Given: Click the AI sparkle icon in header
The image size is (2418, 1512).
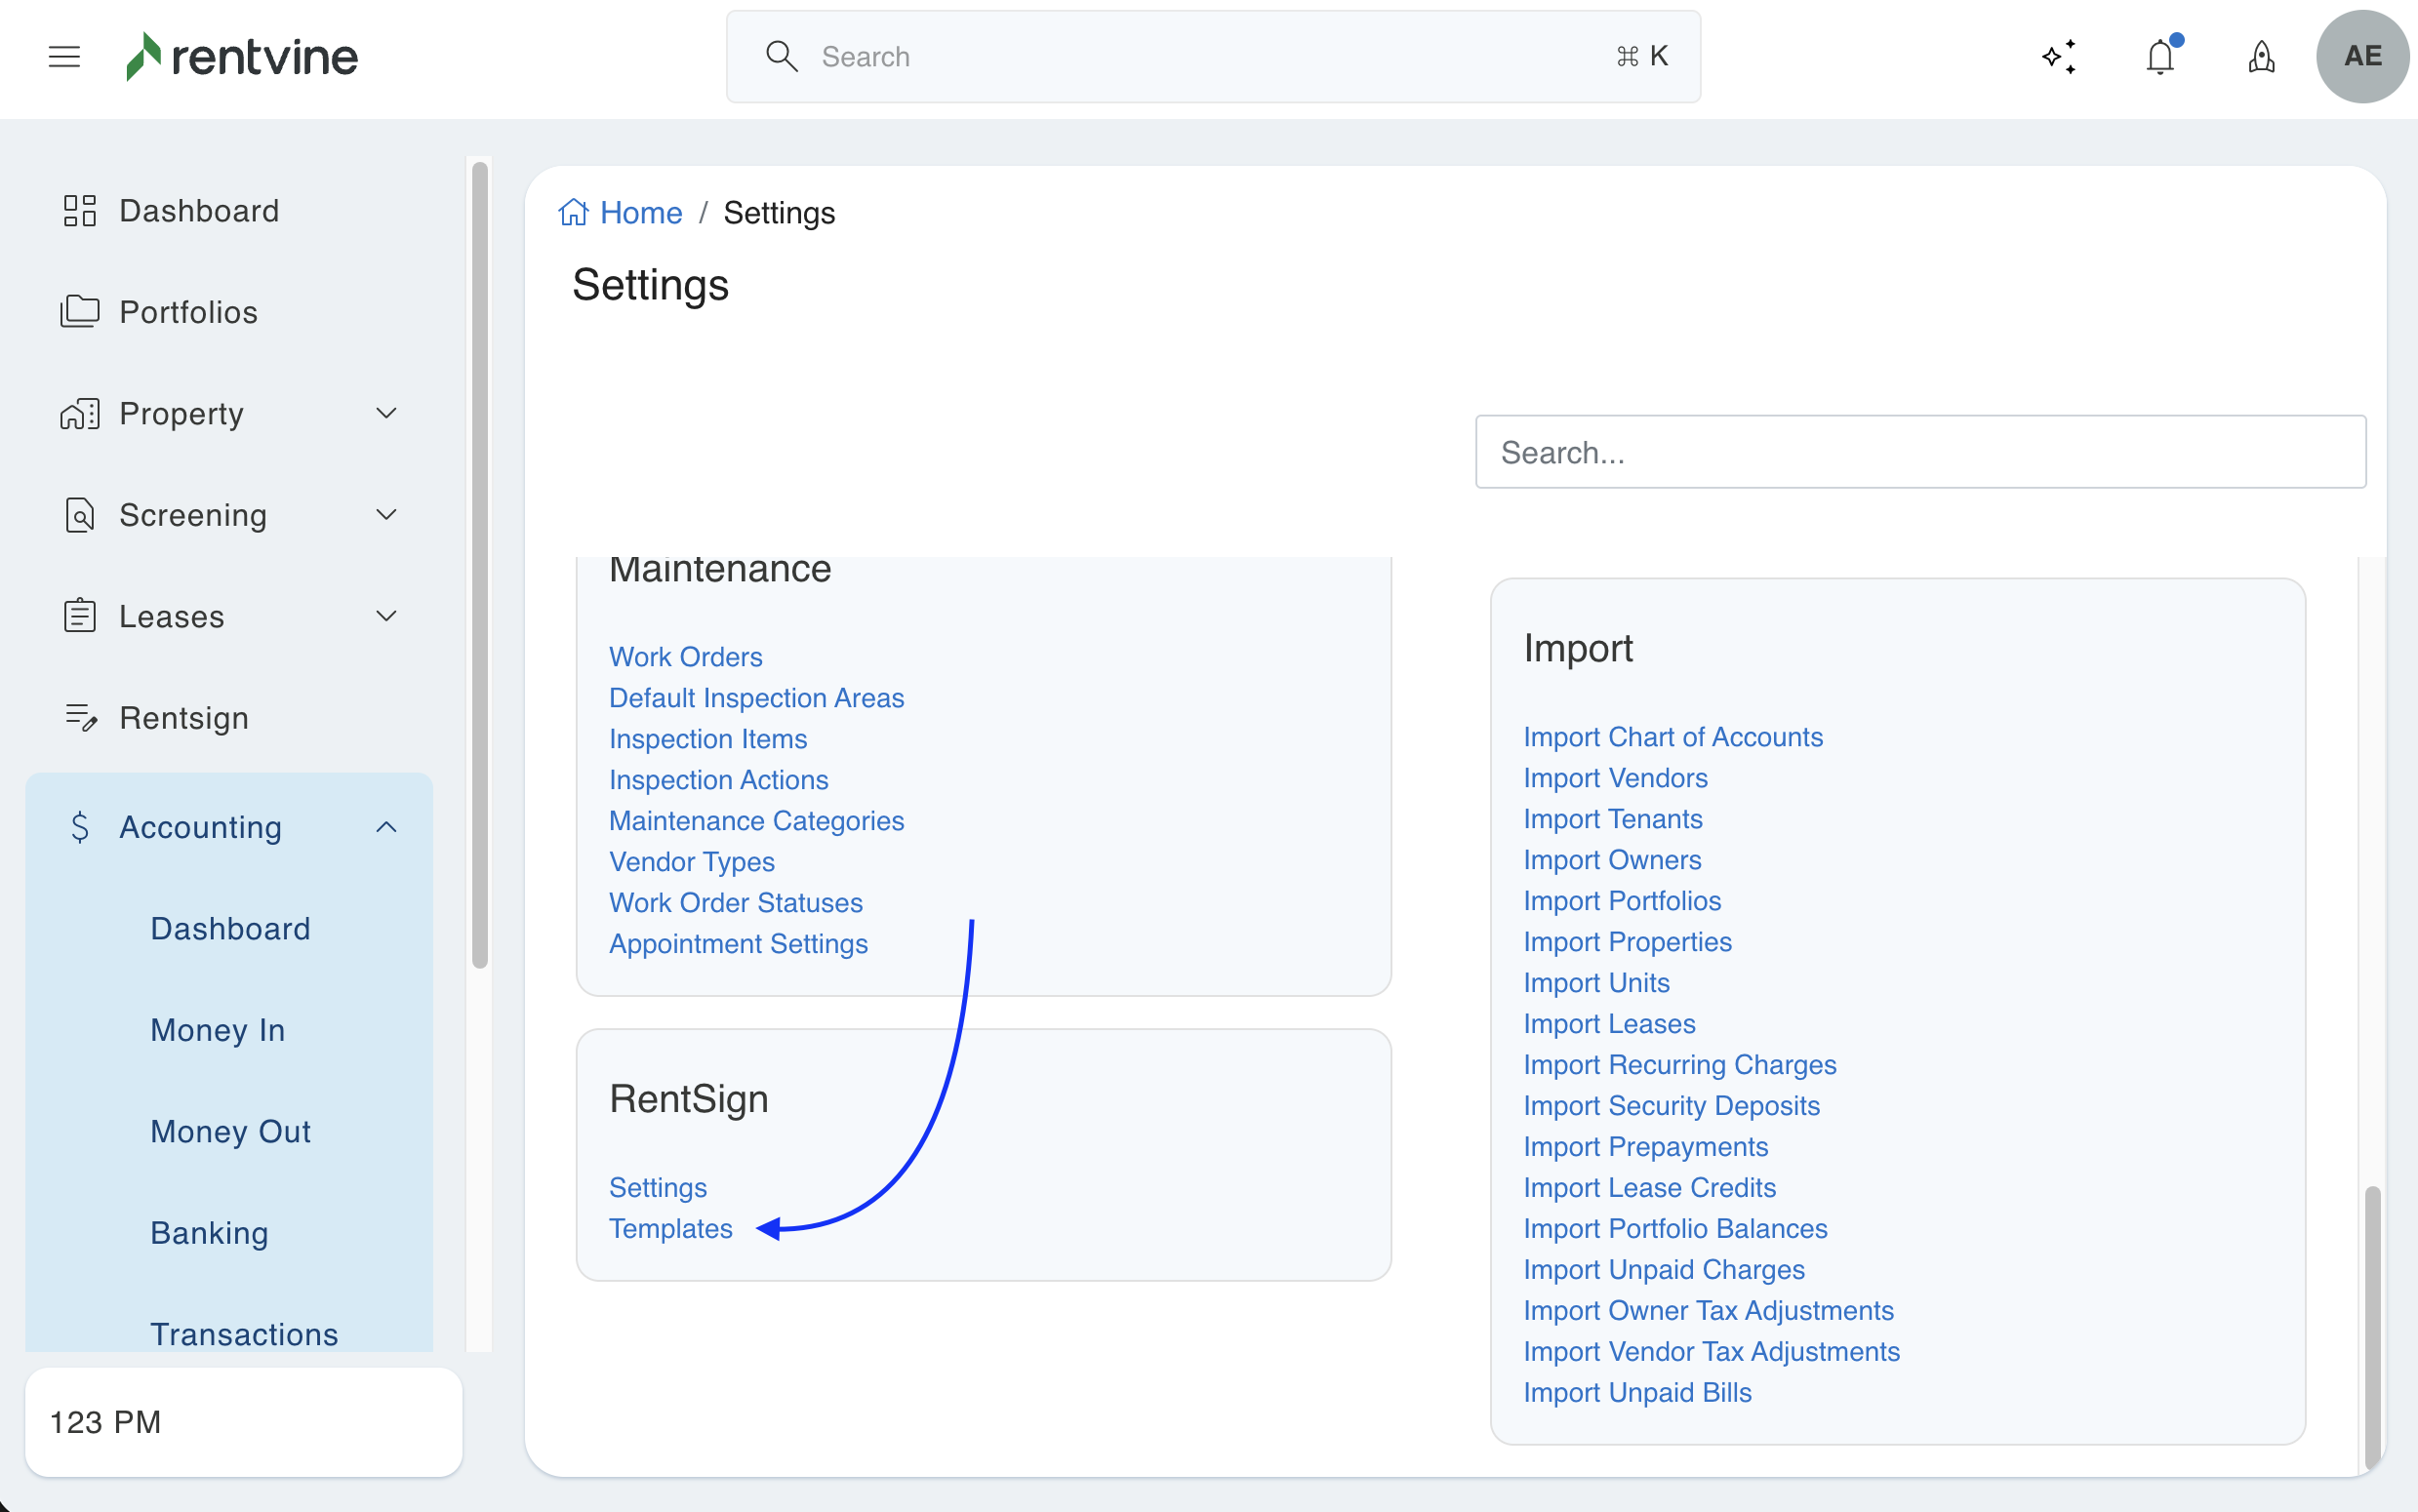Looking at the screenshot, I should pos(2058,56).
